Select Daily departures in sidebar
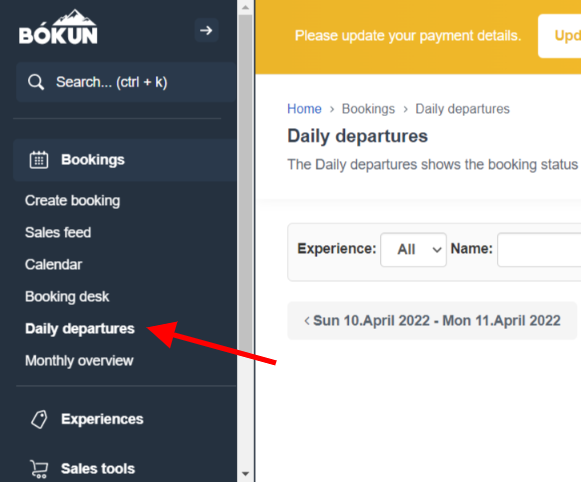This screenshot has height=482, width=581. click(x=80, y=329)
